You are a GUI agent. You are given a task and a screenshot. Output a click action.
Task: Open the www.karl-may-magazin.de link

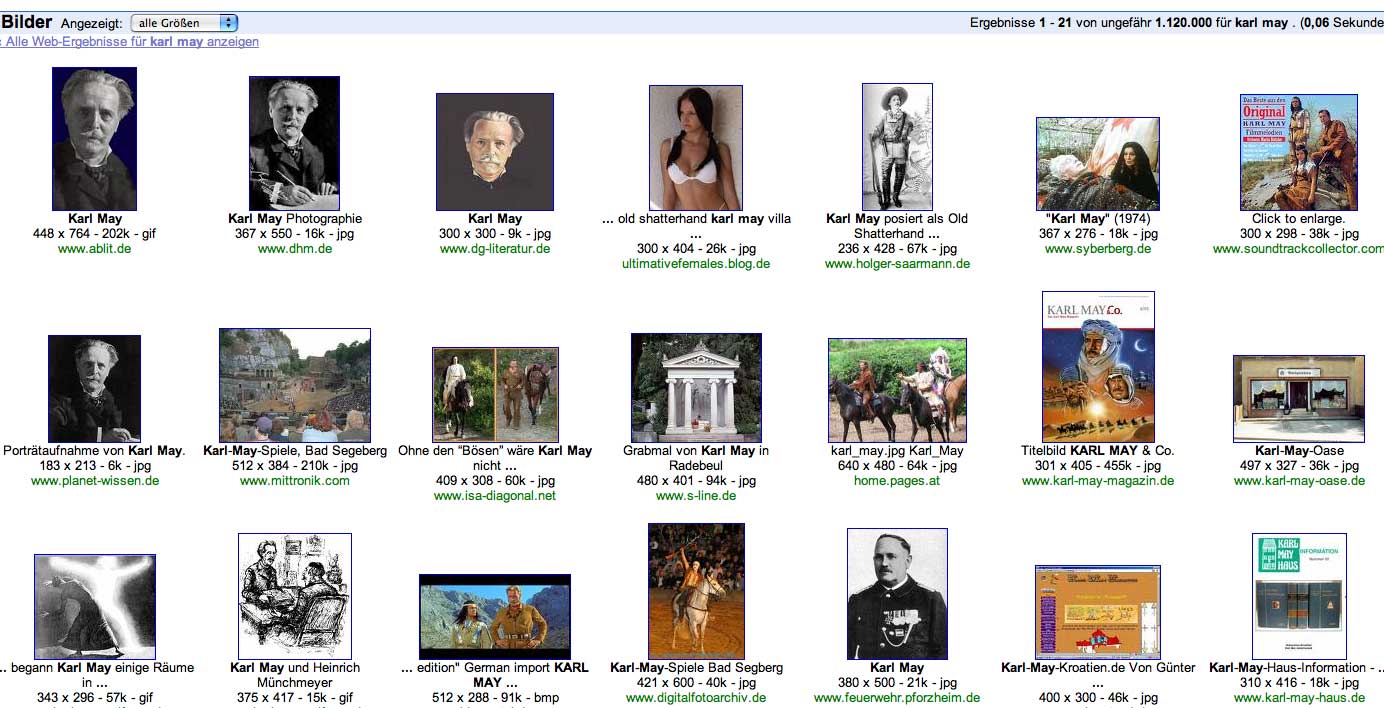[x=1098, y=481]
